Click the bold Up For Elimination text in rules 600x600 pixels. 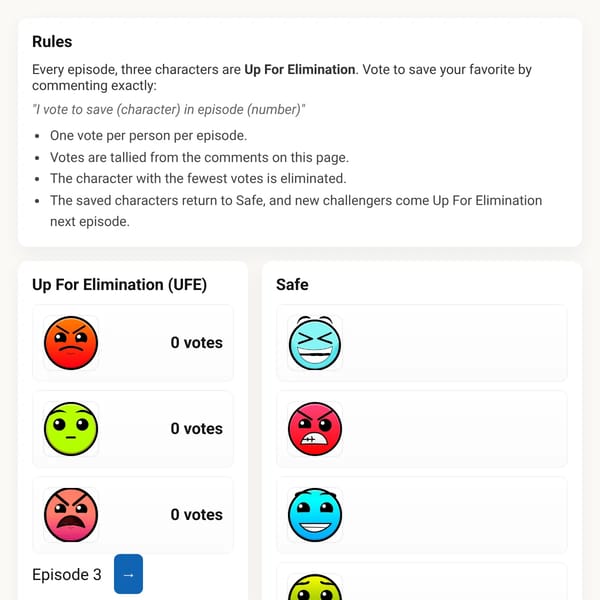300,70
